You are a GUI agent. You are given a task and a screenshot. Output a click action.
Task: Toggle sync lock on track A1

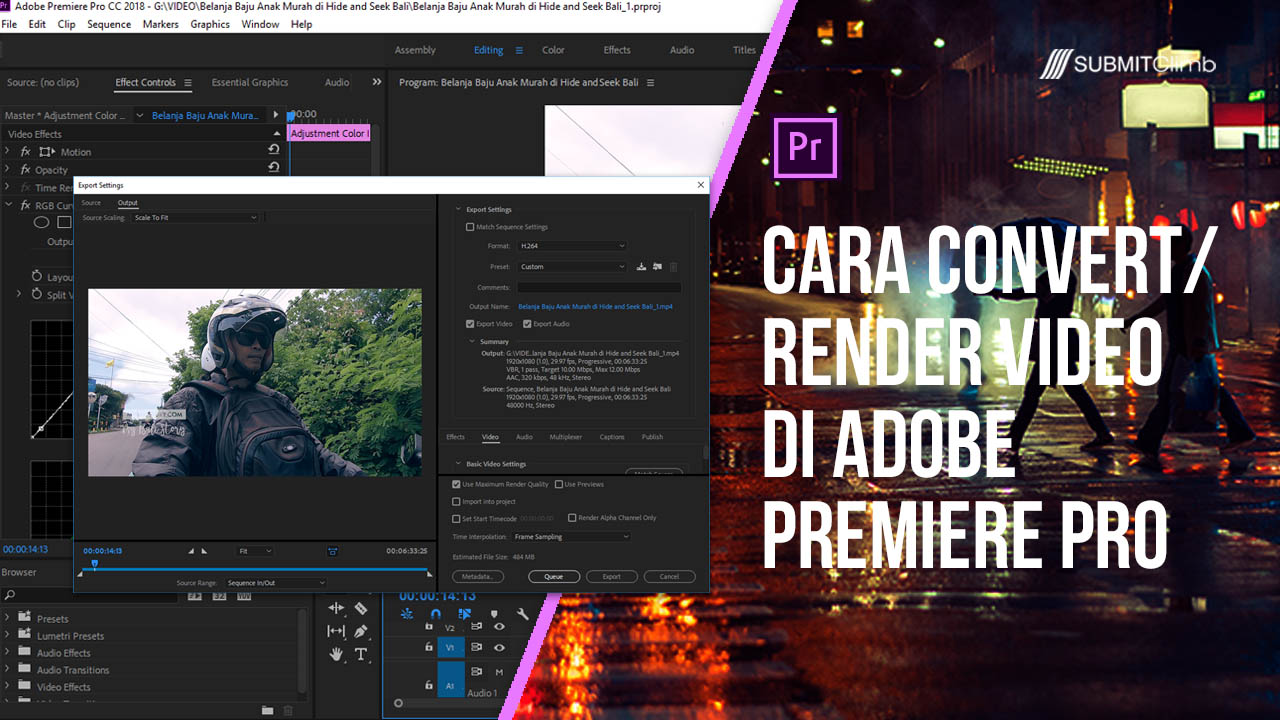[477, 672]
